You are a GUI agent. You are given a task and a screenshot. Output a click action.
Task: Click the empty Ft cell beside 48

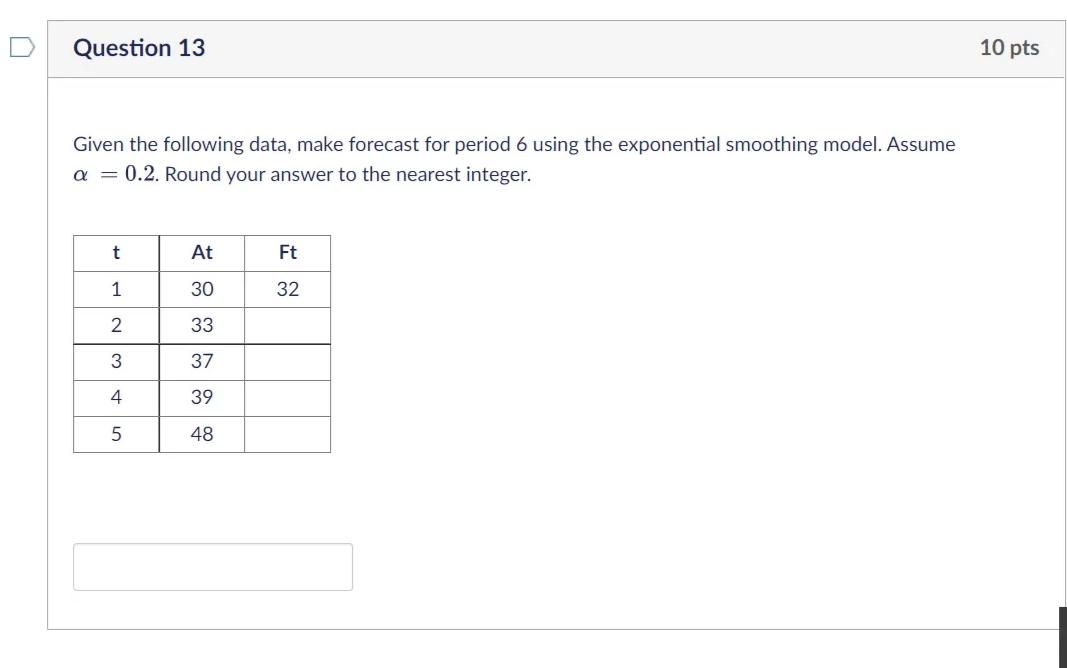click(x=288, y=435)
